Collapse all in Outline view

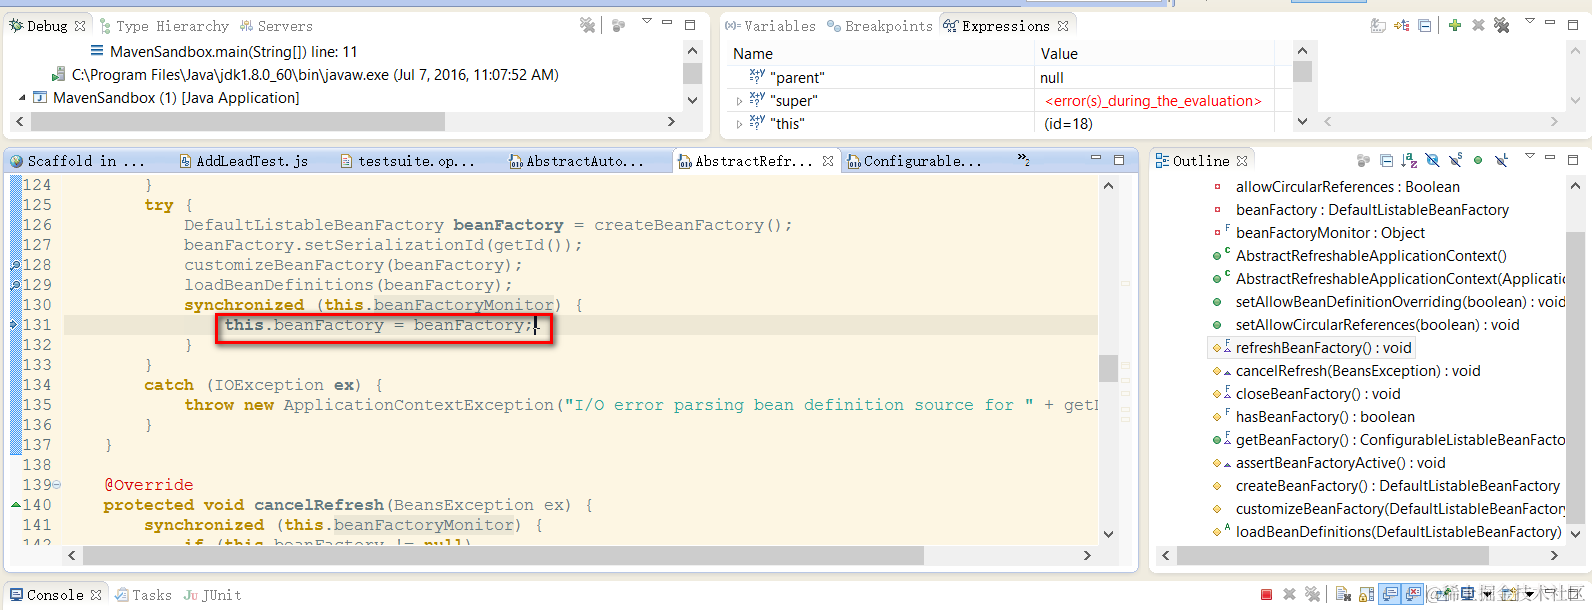[x=1386, y=160]
